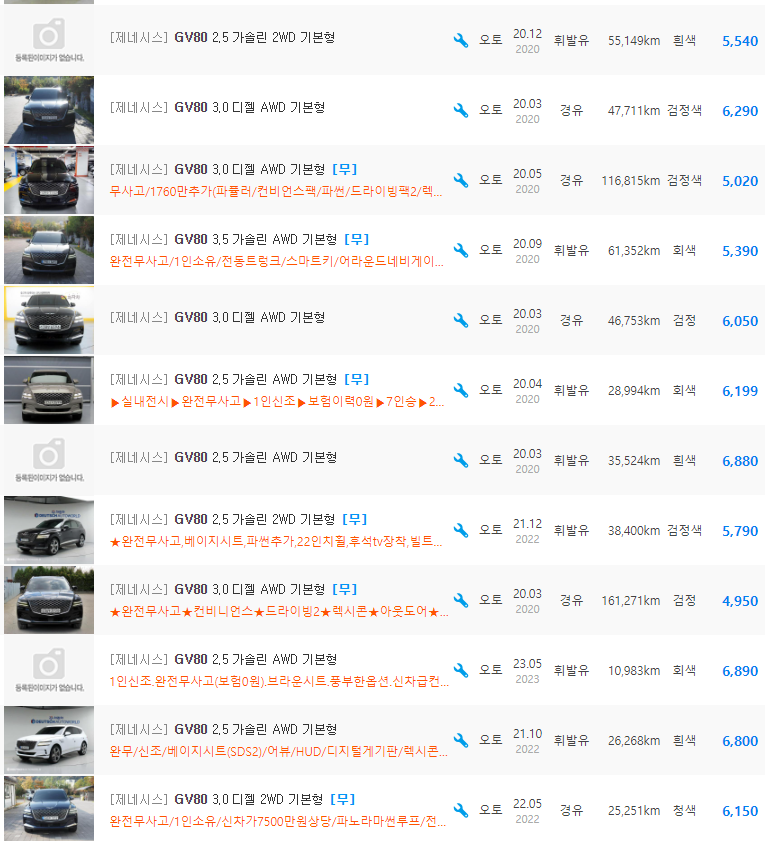Viewport: 765px width, 841px height.
Task: Click price 6,890
Action: tap(740, 671)
